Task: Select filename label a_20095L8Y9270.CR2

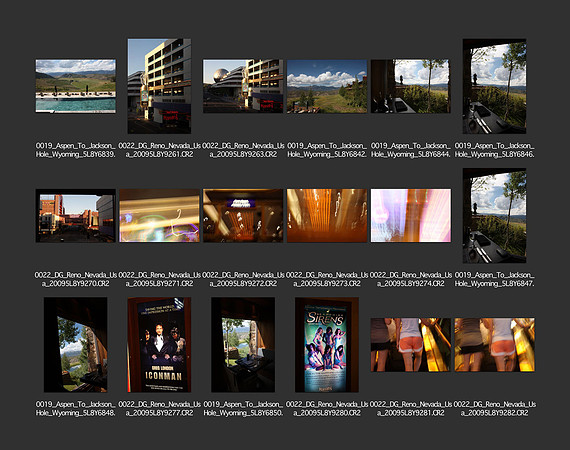Action: tap(76, 284)
